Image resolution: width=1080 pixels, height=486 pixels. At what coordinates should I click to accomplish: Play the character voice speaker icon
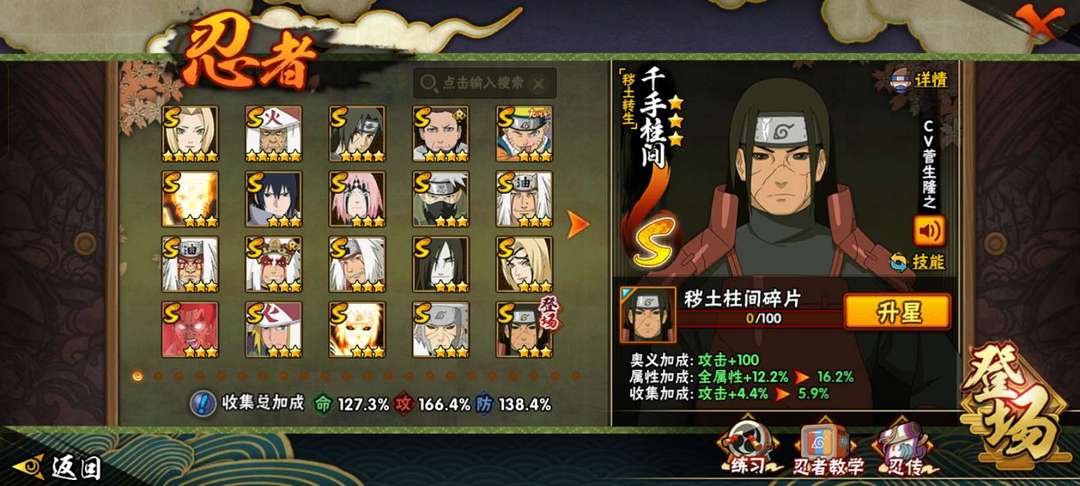(x=929, y=231)
